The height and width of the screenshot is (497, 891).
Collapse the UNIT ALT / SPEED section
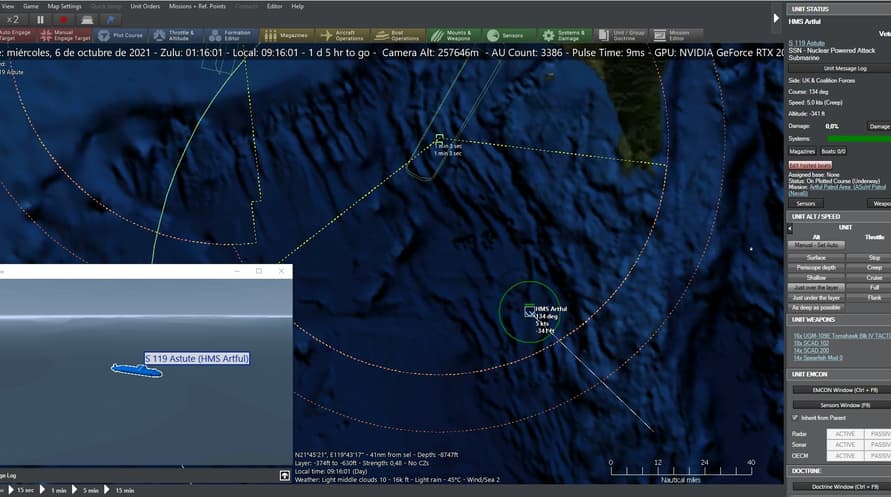click(839, 216)
